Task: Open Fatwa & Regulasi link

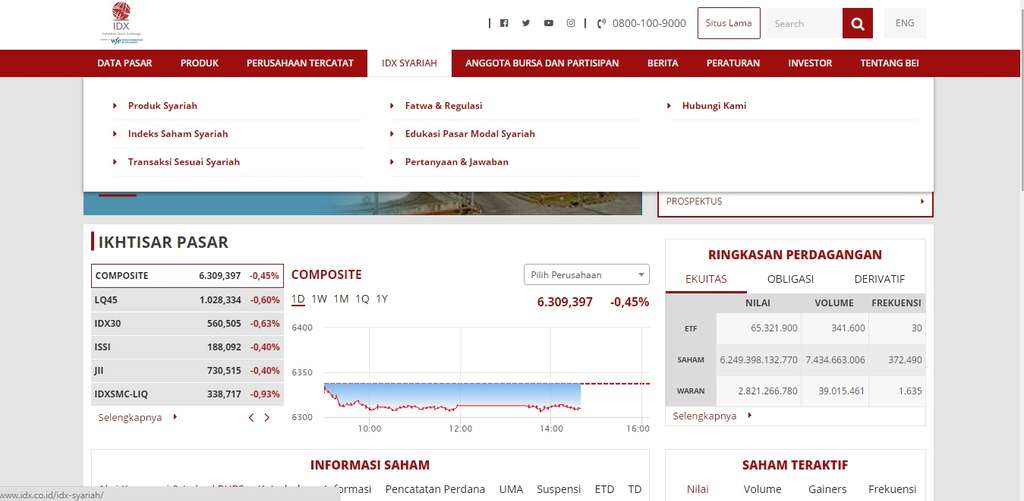Action: point(444,105)
